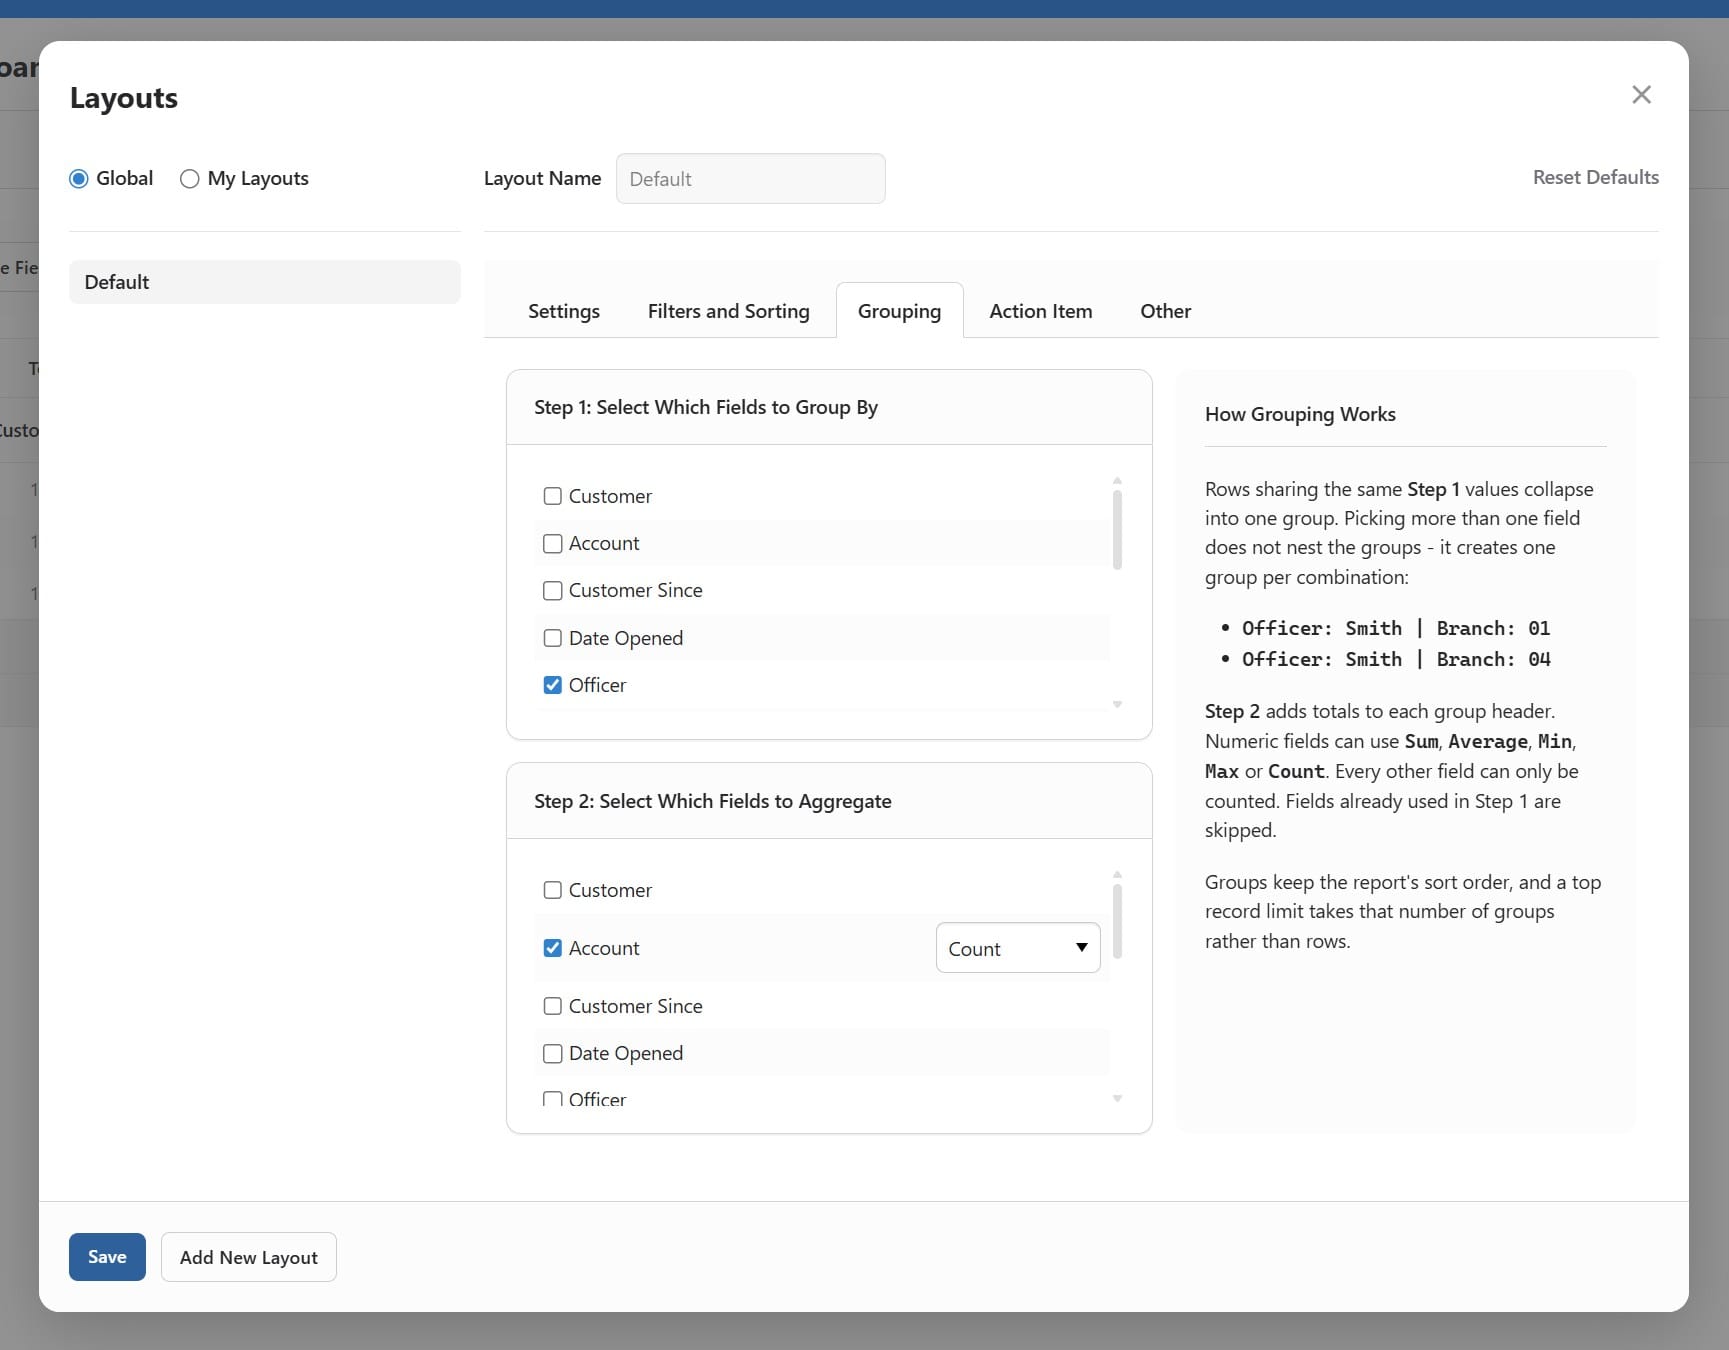Viewport: 1729px width, 1350px height.
Task: Click Reset Defaults link
Action: pyautogui.click(x=1595, y=177)
